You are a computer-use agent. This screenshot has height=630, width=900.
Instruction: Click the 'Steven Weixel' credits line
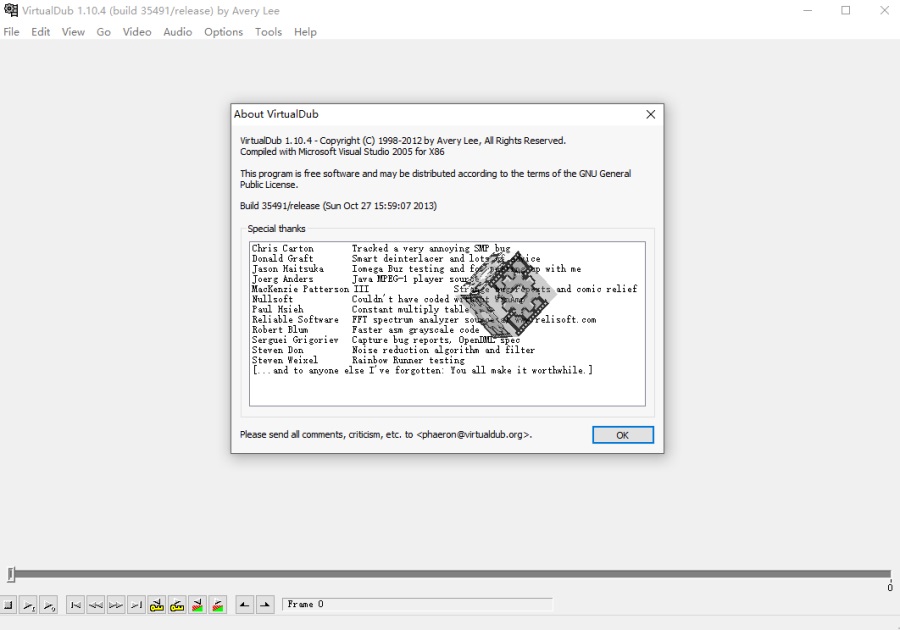(x=358, y=360)
